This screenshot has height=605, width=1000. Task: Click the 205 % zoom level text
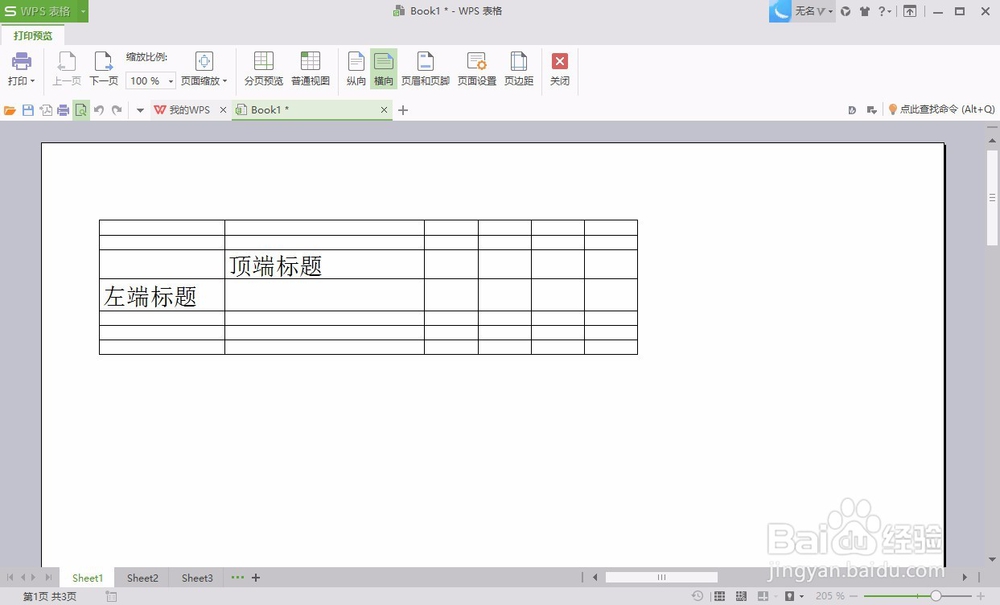pyautogui.click(x=830, y=596)
